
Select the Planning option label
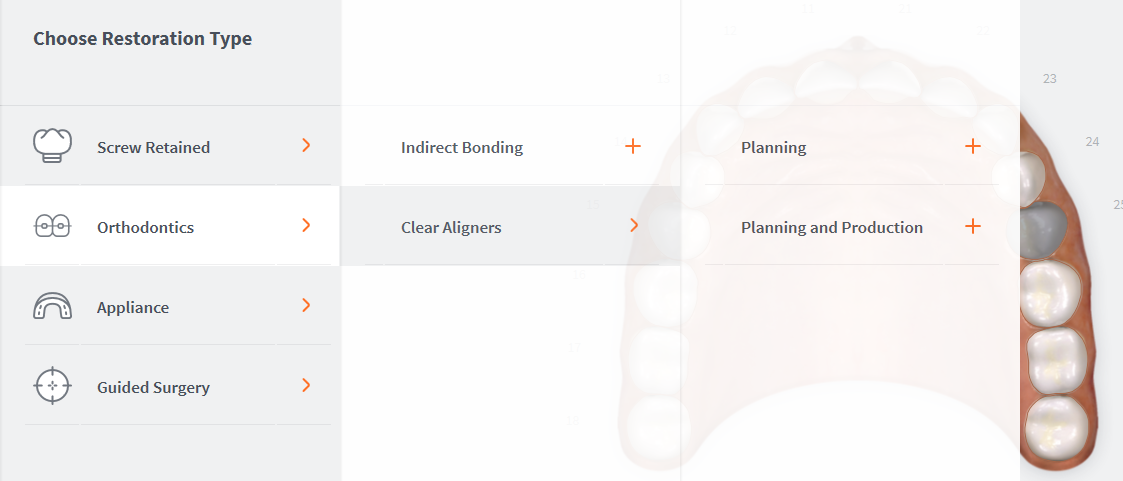[x=773, y=147]
